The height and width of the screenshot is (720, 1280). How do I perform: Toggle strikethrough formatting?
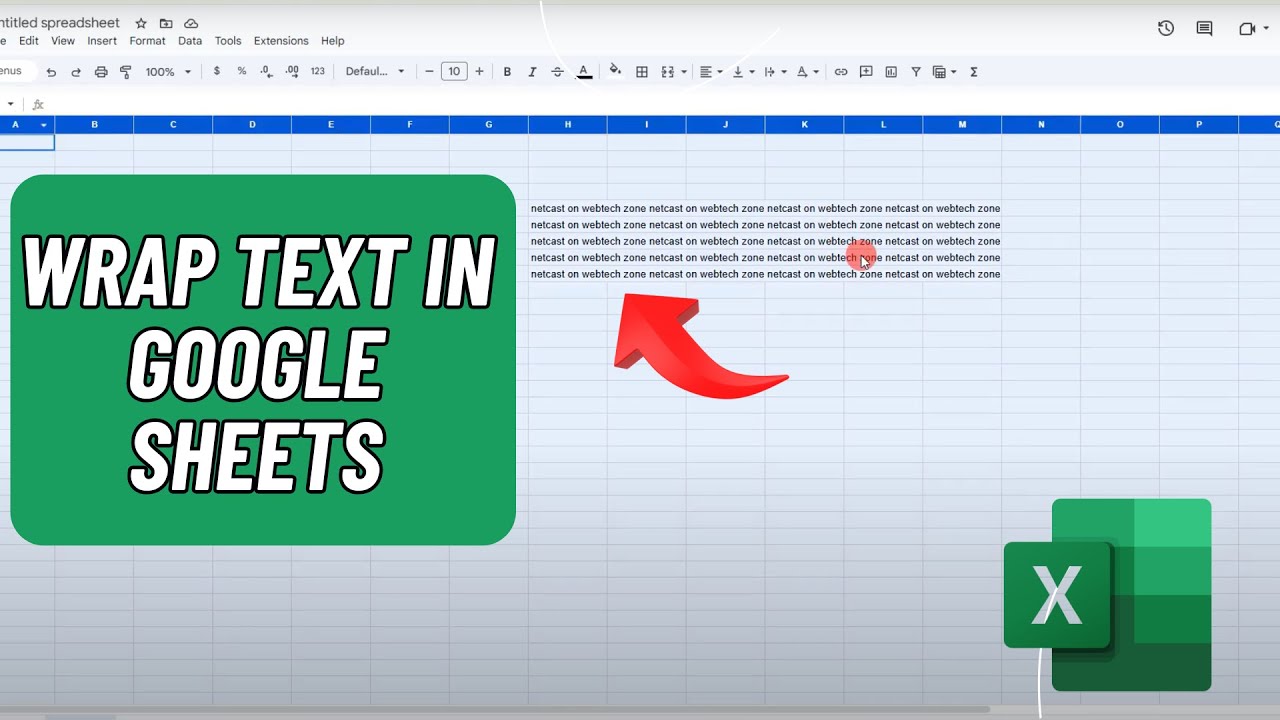[x=558, y=72]
